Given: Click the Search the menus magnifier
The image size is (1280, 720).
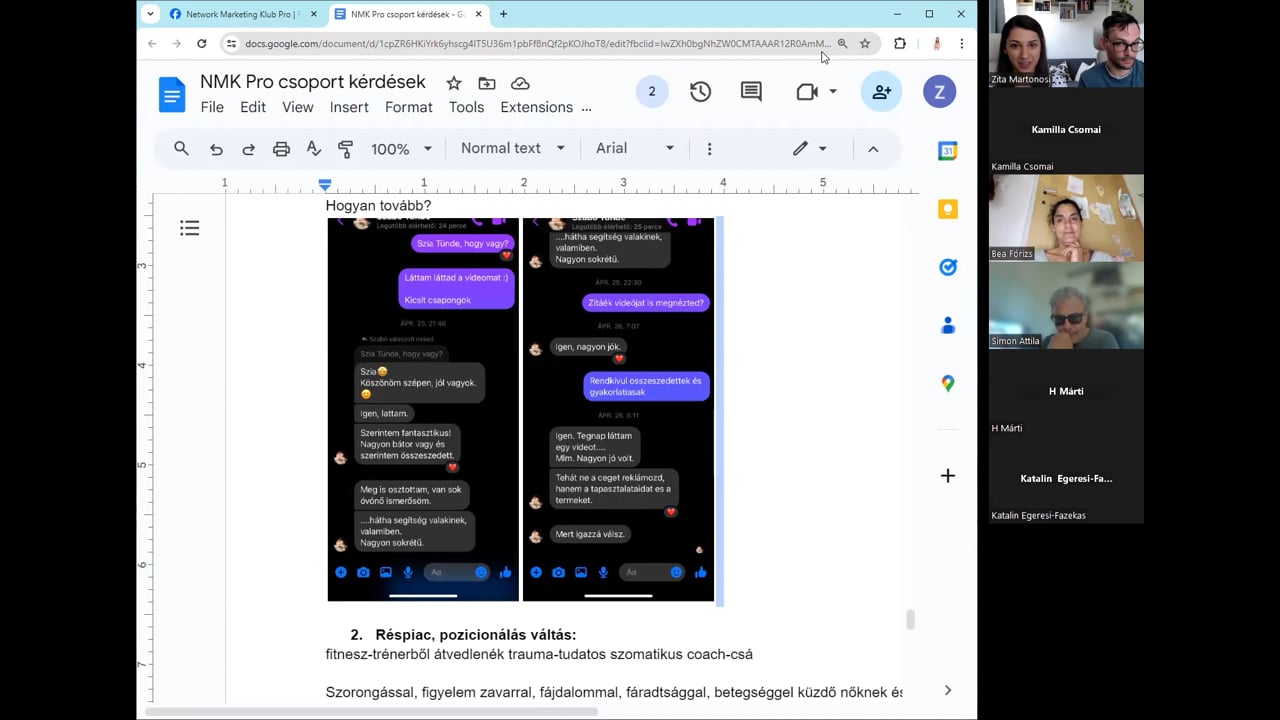Looking at the screenshot, I should (181, 148).
